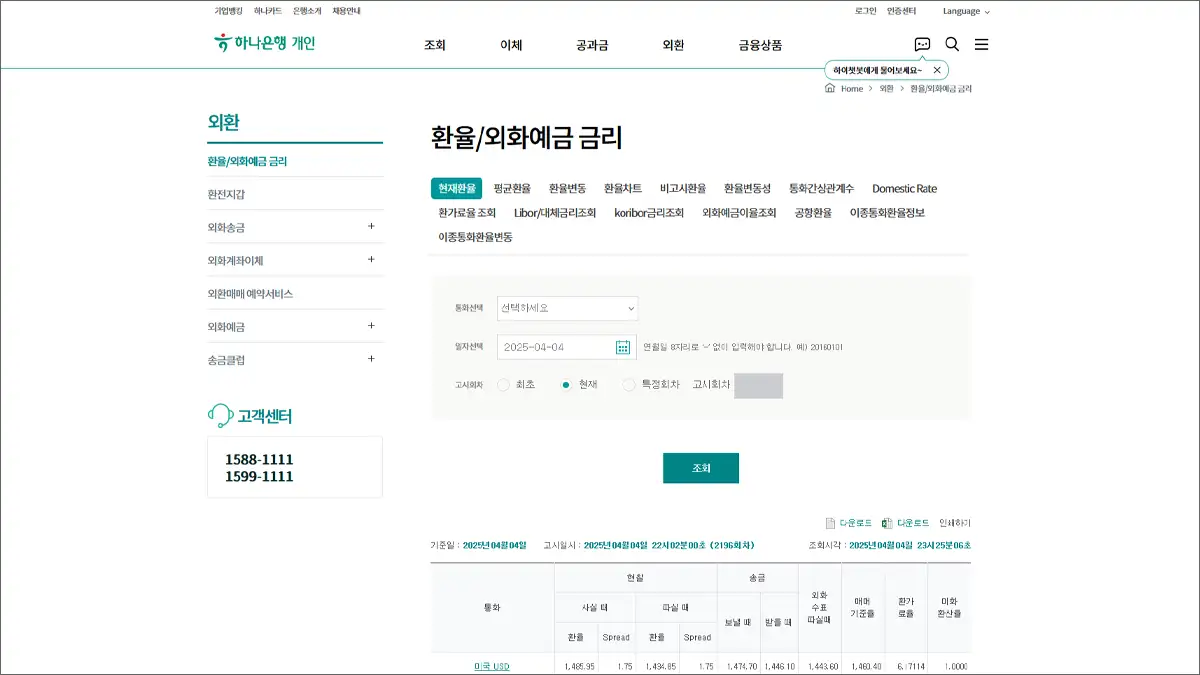Expand the 외화예금 sidebar section

click(370, 324)
